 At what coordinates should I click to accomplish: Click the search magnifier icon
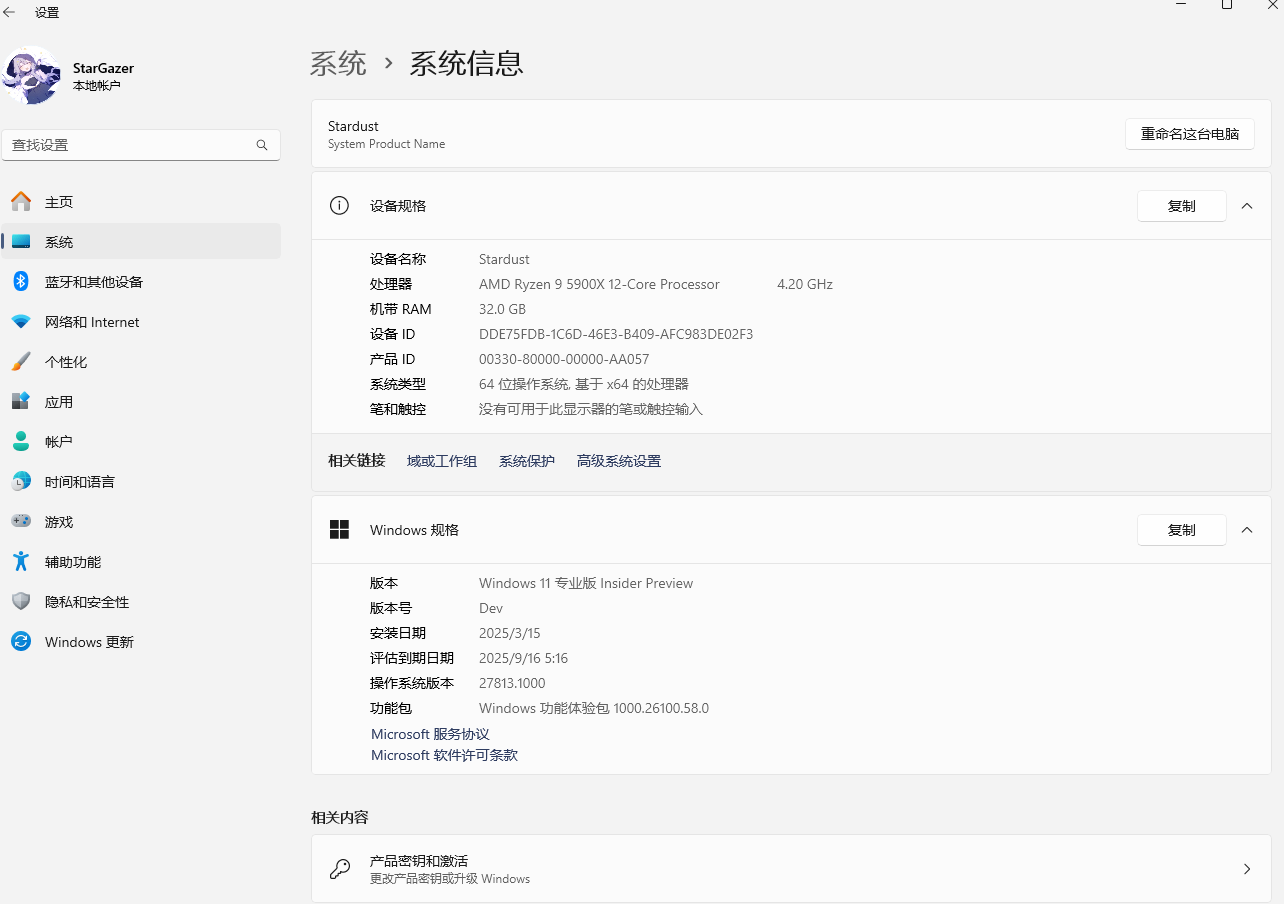(262, 145)
